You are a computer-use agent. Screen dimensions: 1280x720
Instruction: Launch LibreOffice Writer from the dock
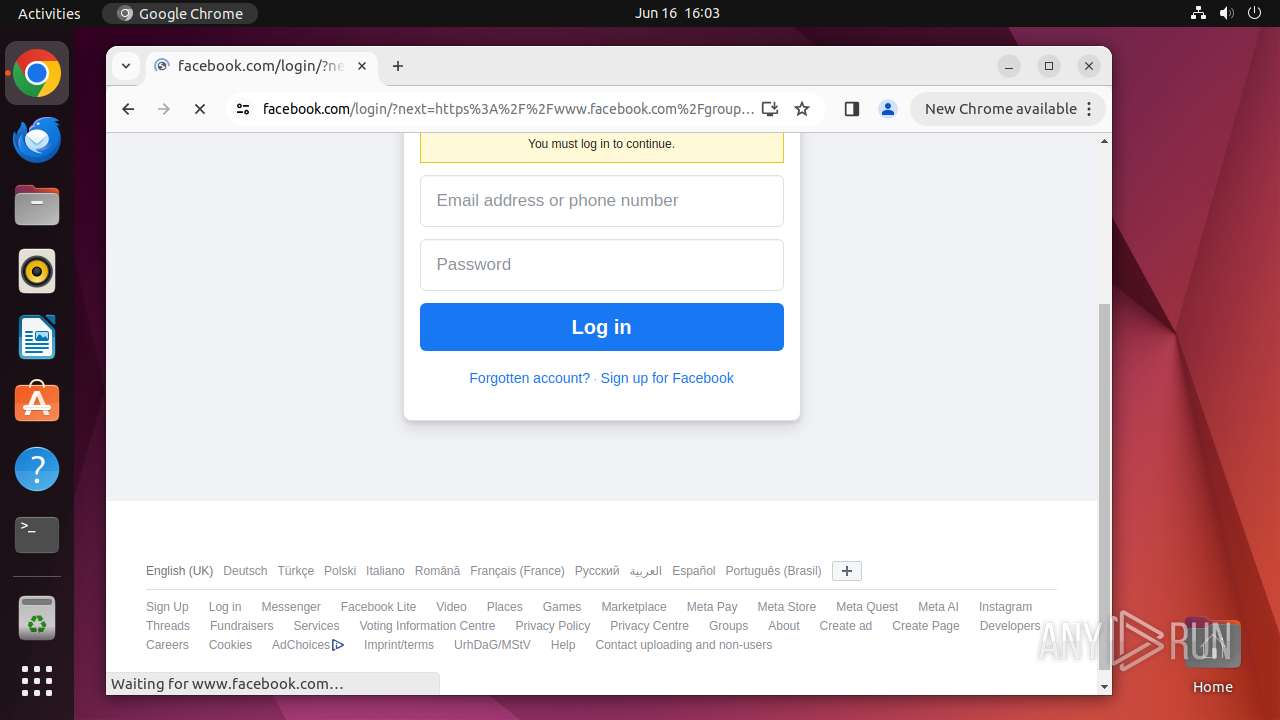point(37,337)
